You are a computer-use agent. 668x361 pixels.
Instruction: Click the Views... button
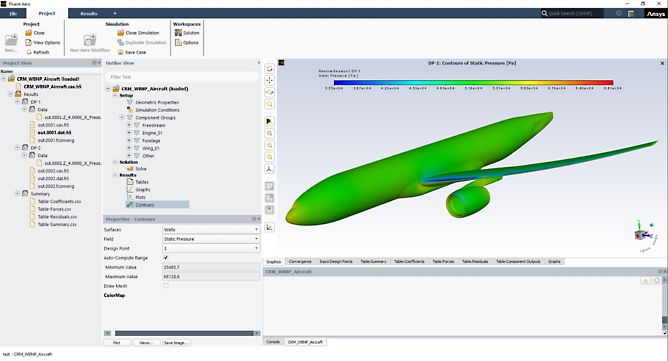[x=146, y=343]
